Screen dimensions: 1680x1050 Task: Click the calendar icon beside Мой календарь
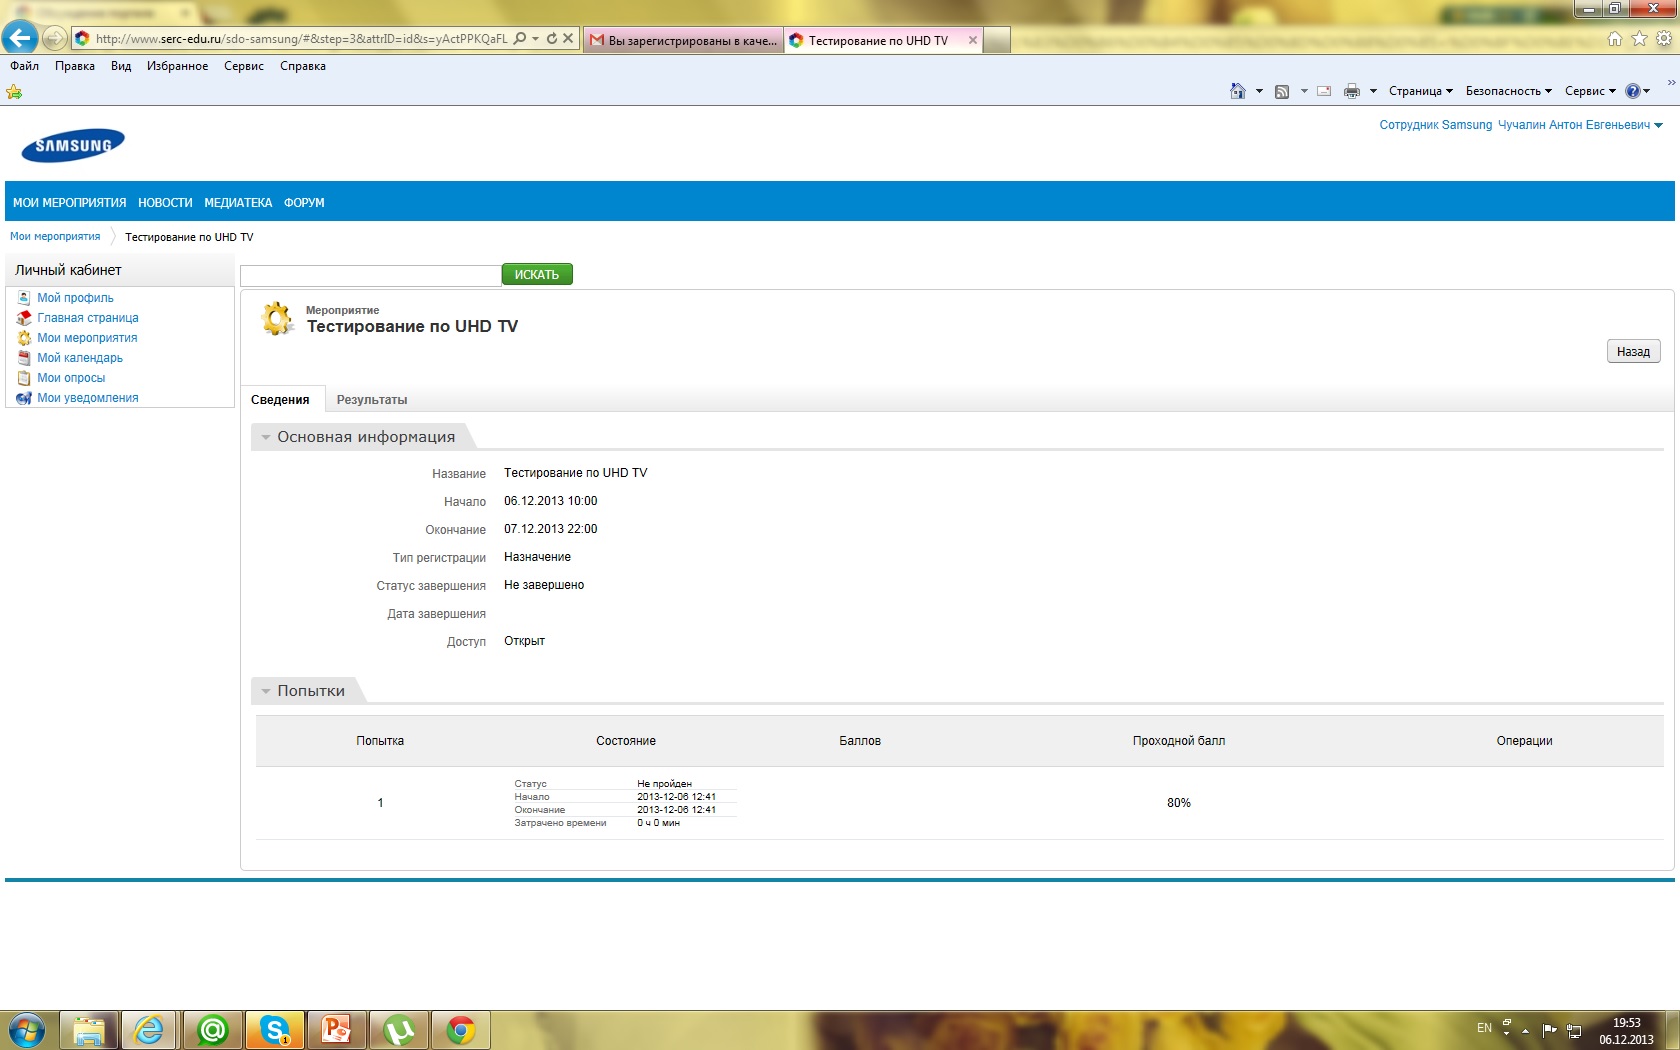(24, 358)
